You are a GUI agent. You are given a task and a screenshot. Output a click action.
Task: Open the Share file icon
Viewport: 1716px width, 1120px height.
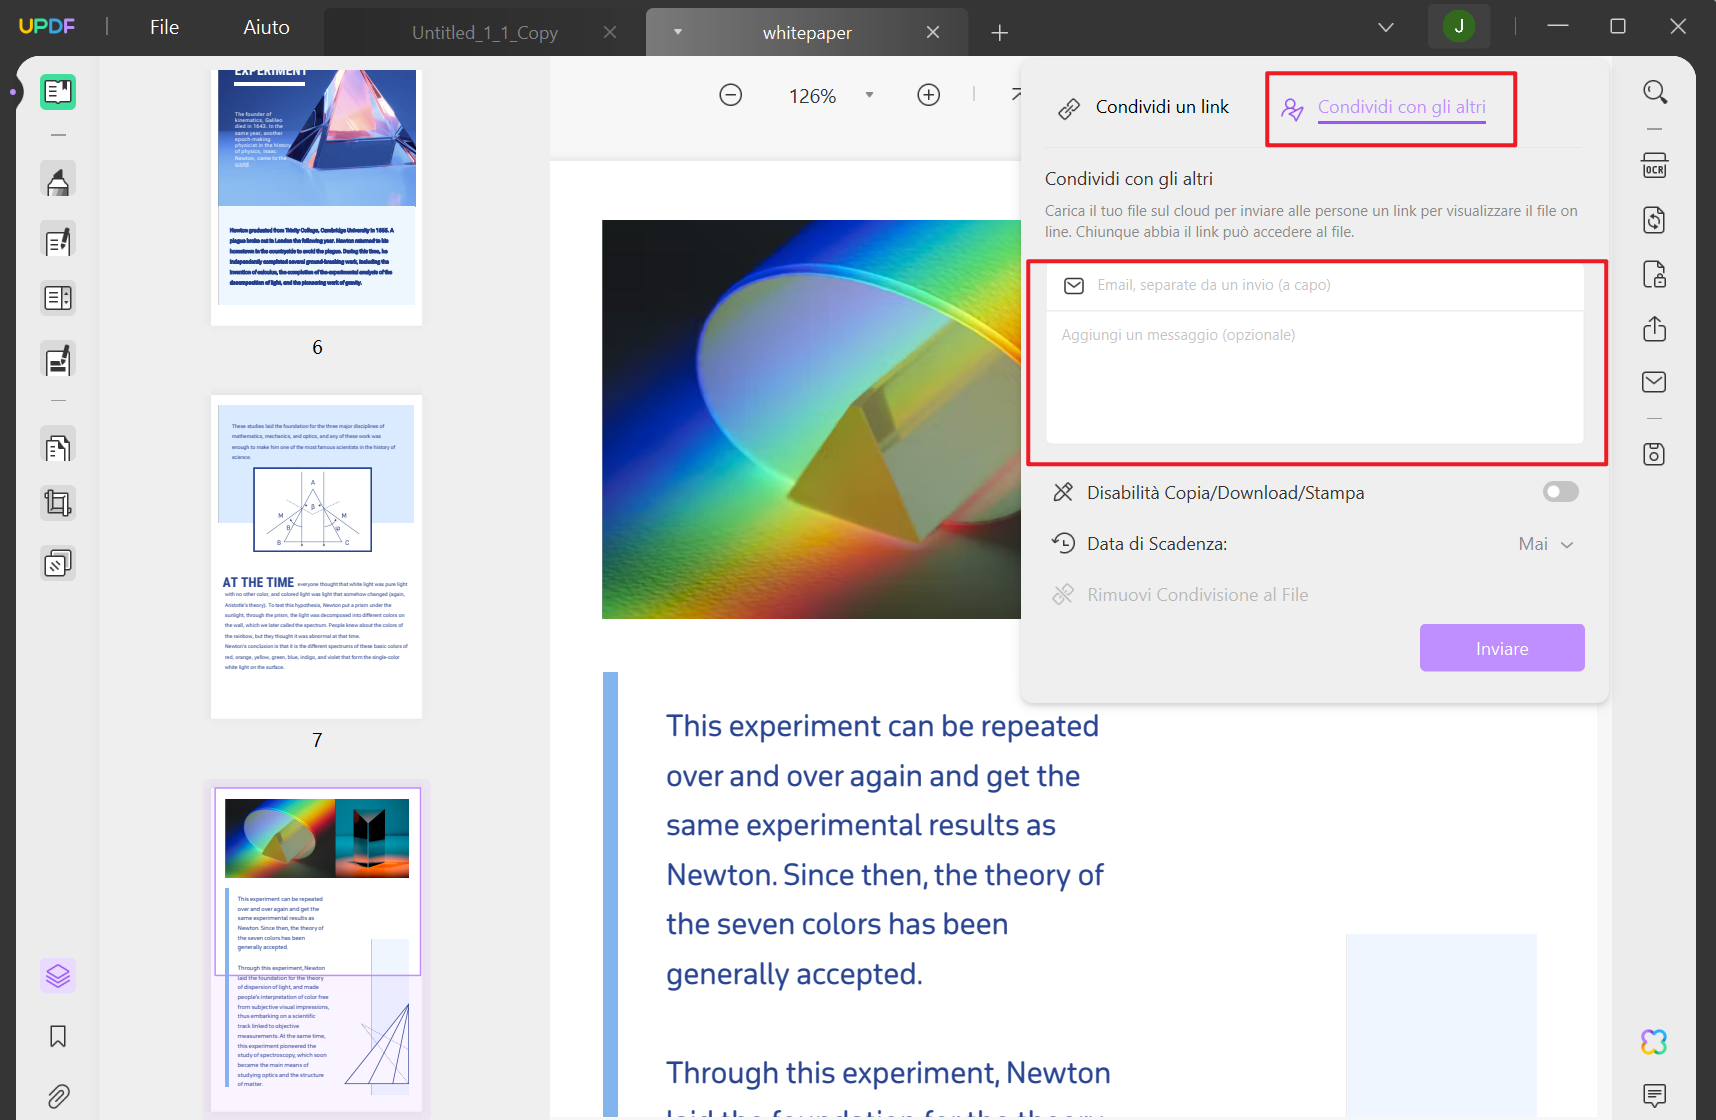[x=1655, y=328]
